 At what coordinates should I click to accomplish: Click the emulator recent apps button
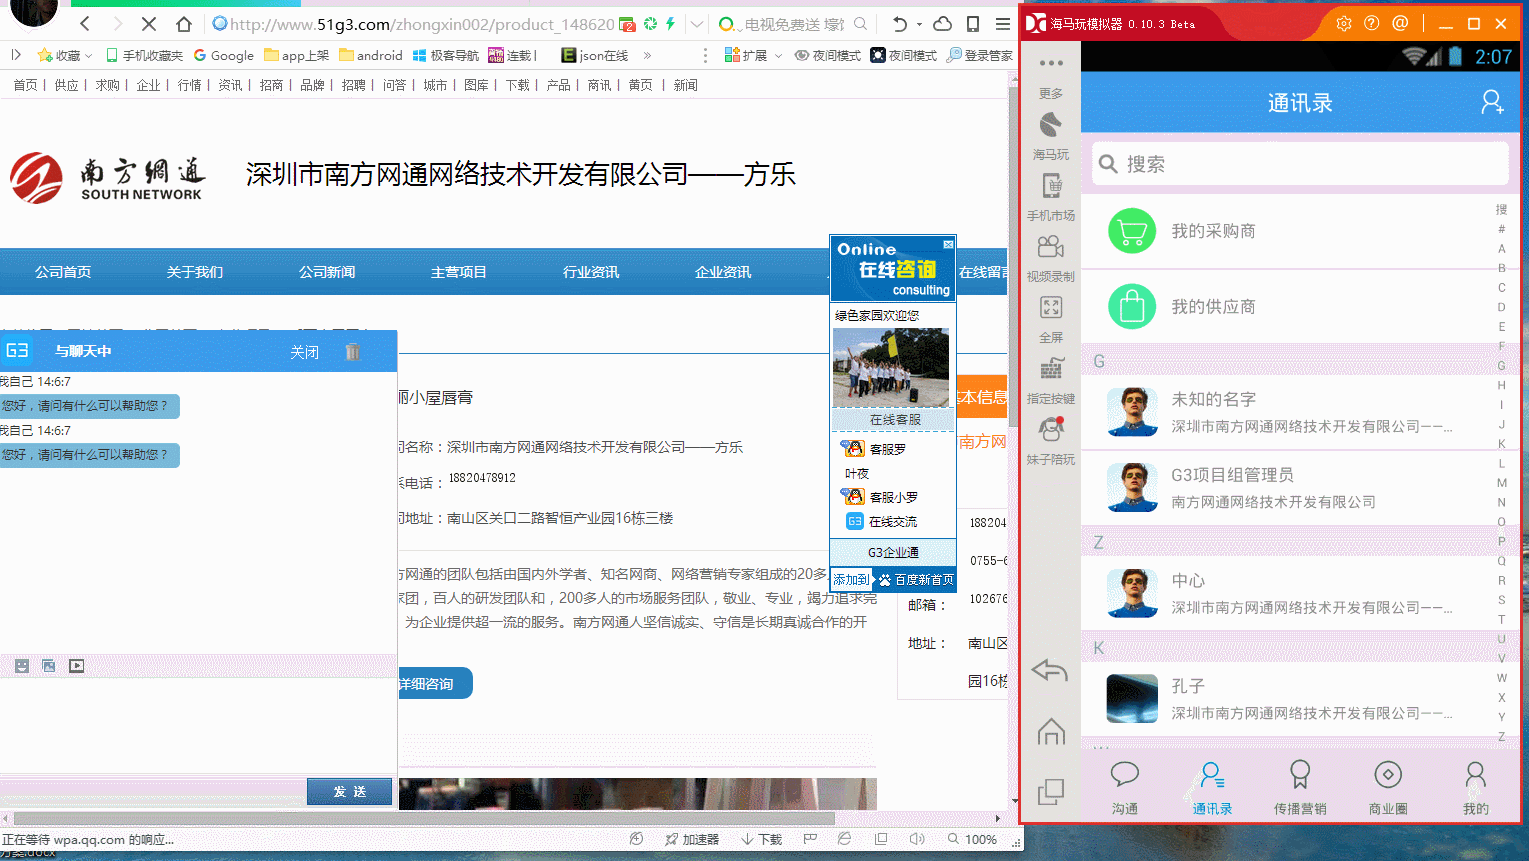1051,792
